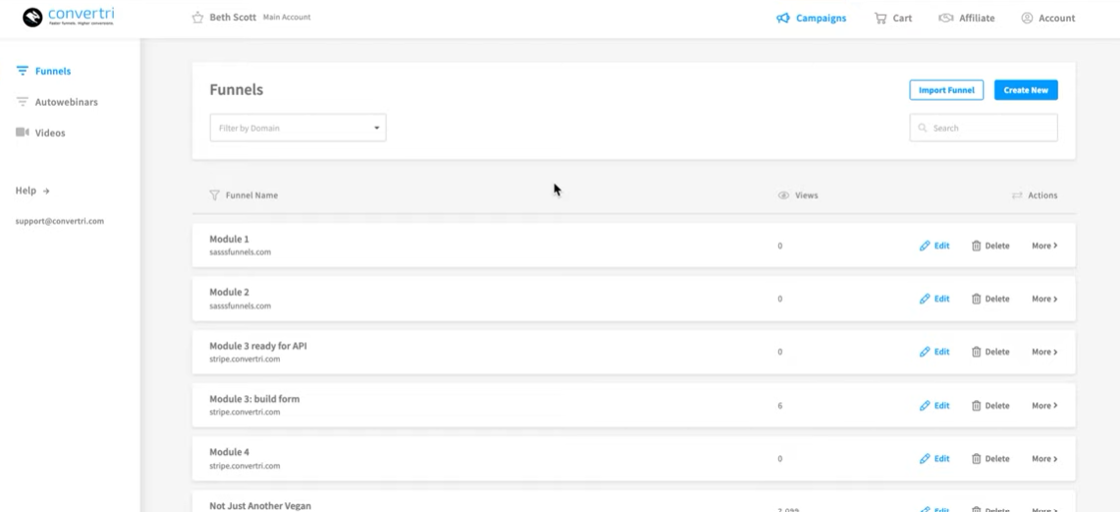This screenshot has height=512, width=1120.
Task: Click the pencil Edit icon for Module 1
Action: tap(925, 246)
